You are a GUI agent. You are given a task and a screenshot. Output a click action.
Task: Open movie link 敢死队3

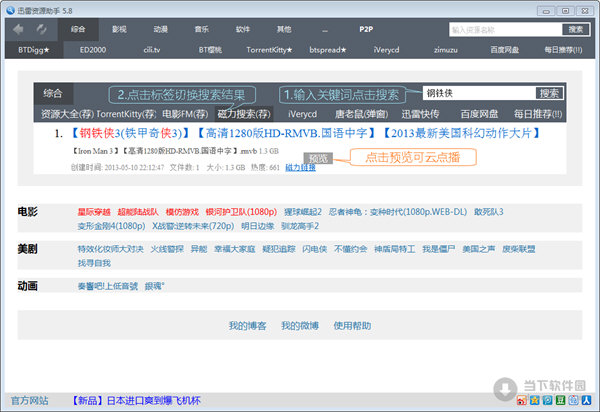[489, 212]
